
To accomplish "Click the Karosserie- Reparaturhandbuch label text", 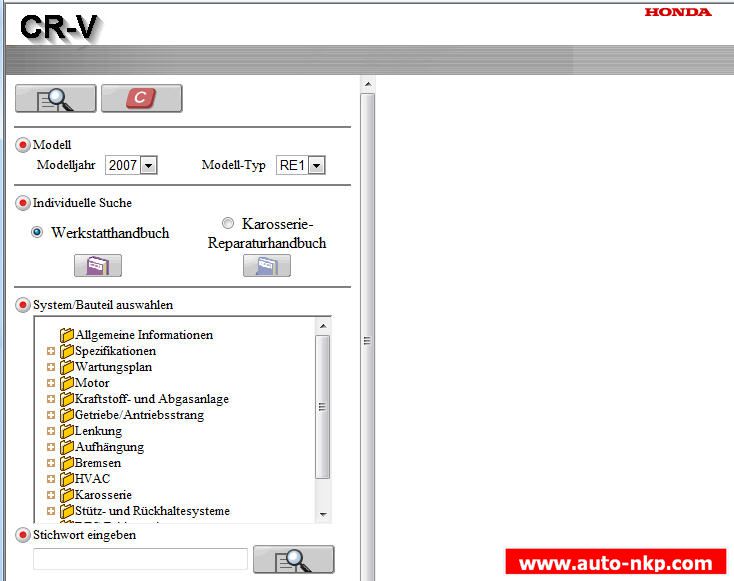I will coord(267,233).
